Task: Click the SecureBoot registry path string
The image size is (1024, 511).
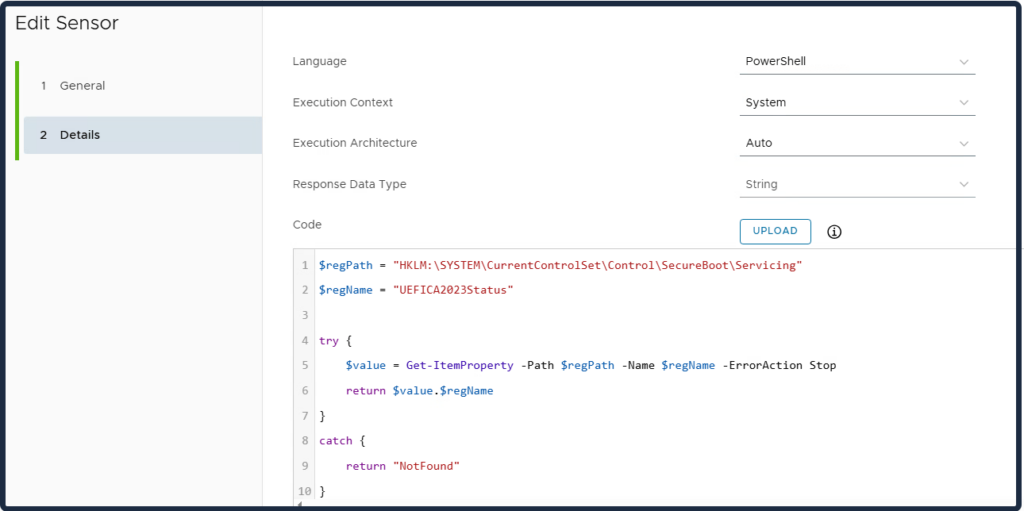Action: [597, 265]
